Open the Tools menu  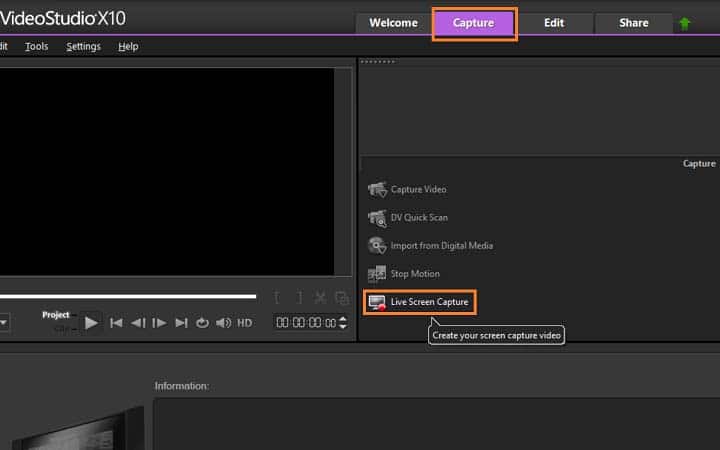[x=36, y=46]
